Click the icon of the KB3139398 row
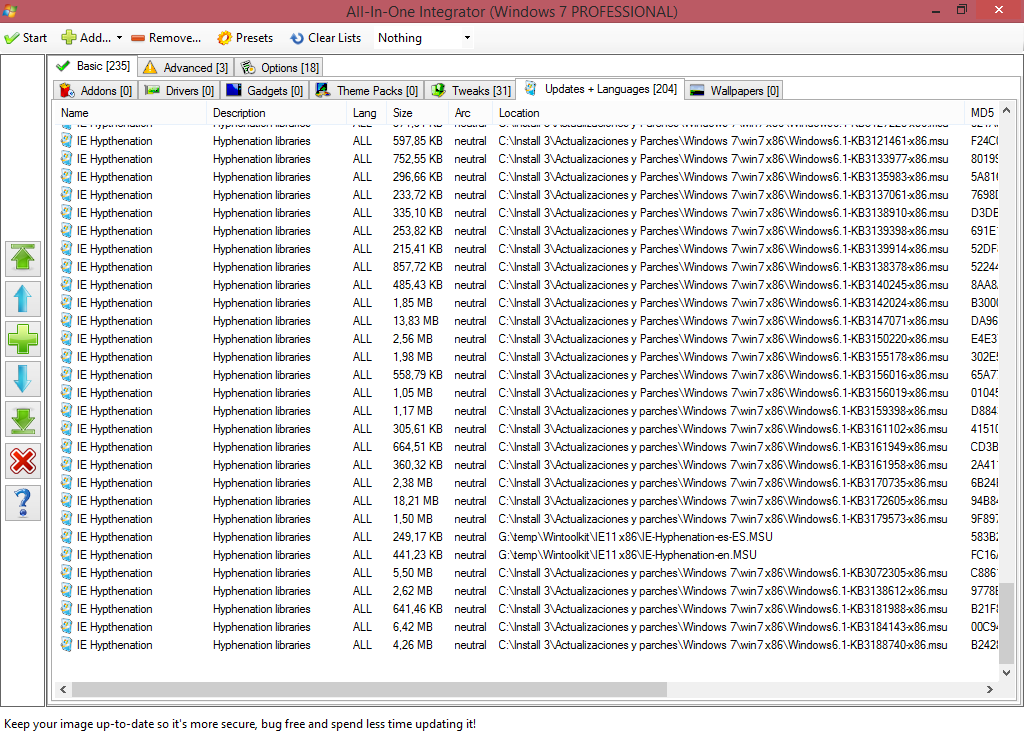Image resolution: width=1024 pixels, height=738 pixels. [x=66, y=231]
